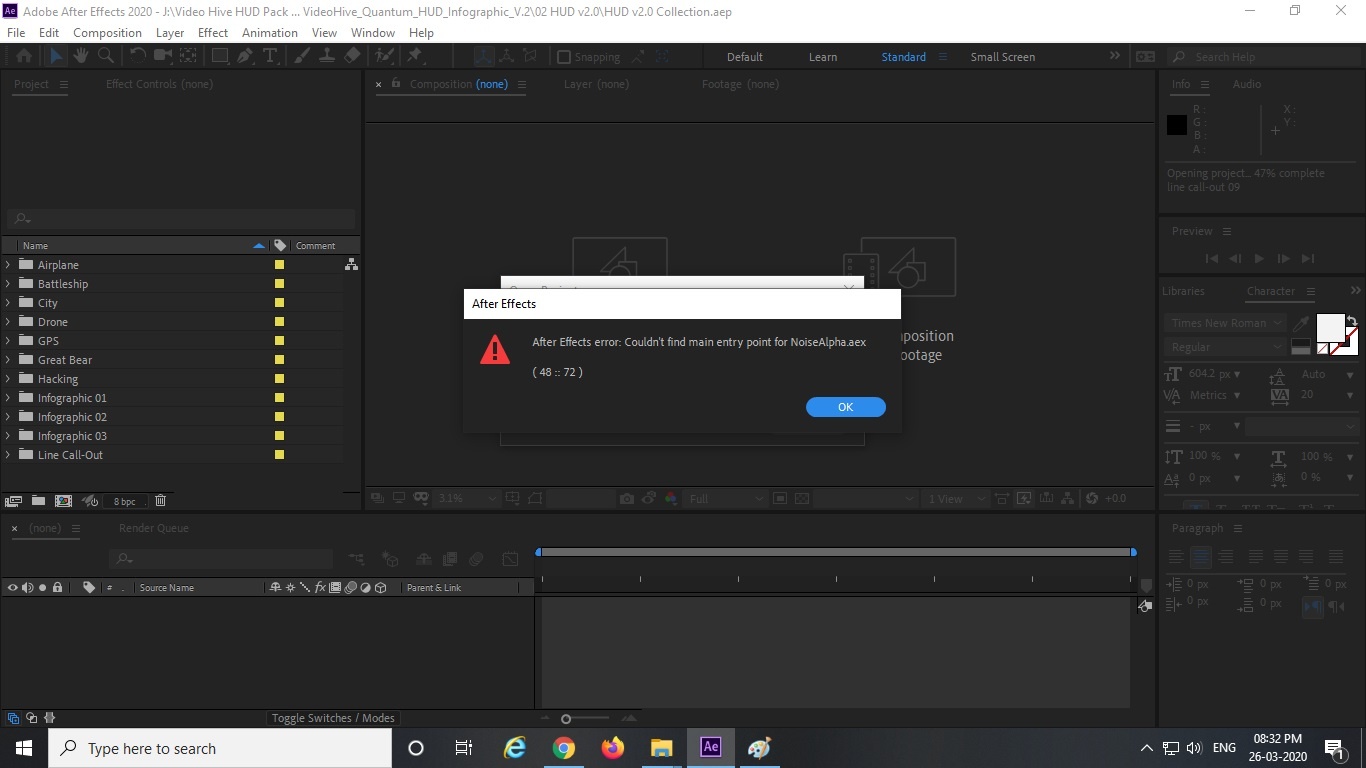The image size is (1366, 768).
Task: Toggle the video eye column header in timeline
Action: 12,587
